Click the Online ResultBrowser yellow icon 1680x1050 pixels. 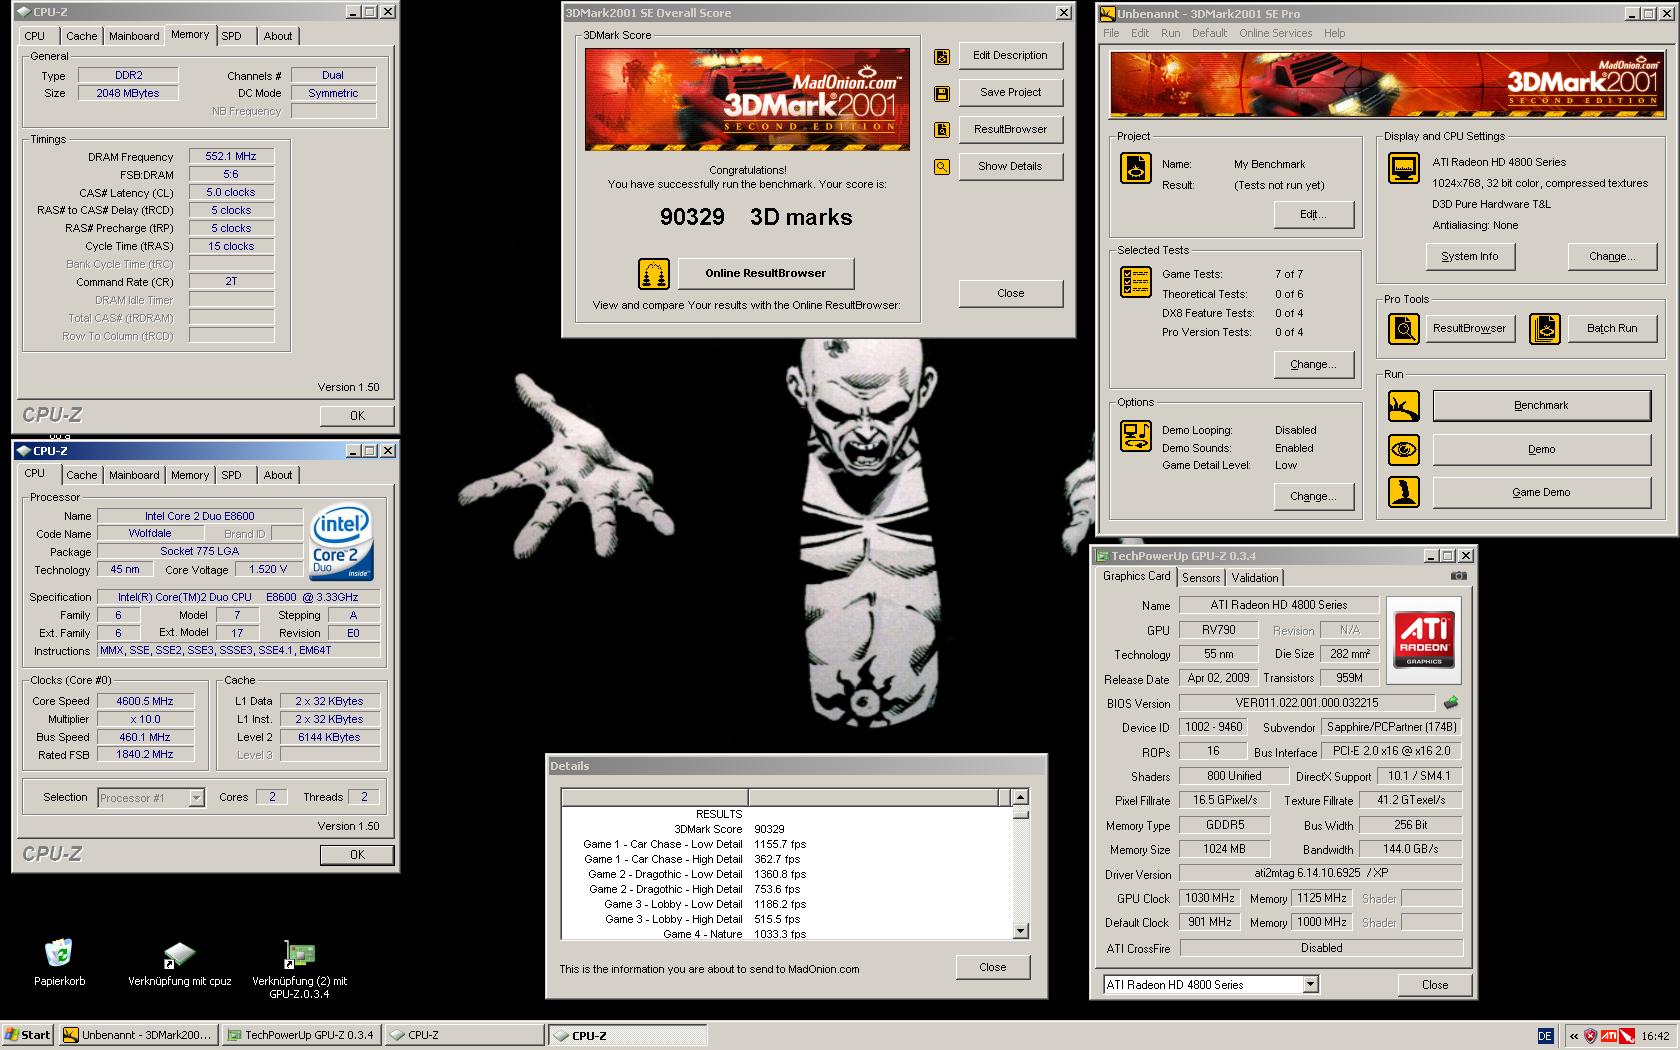click(653, 273)
